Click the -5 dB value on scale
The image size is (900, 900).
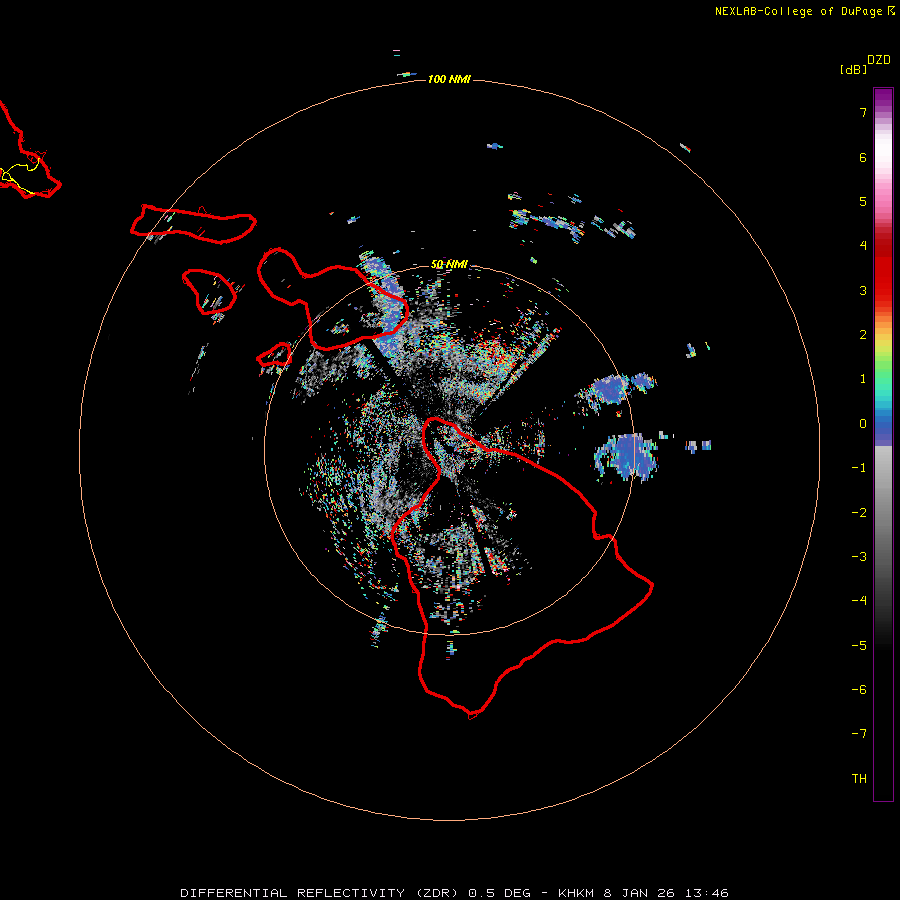[859, 646]
